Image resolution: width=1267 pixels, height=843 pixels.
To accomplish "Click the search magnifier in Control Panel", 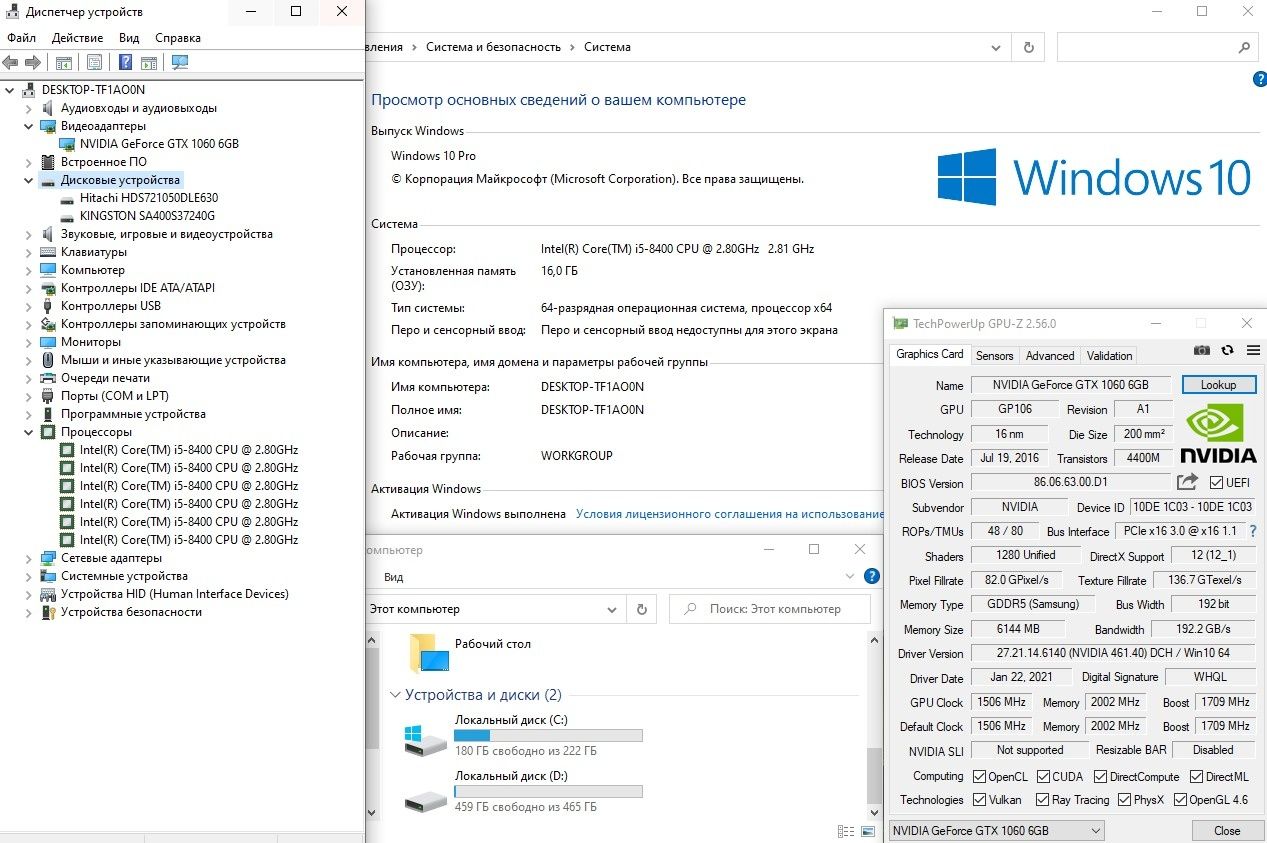I will point(1244,47).
